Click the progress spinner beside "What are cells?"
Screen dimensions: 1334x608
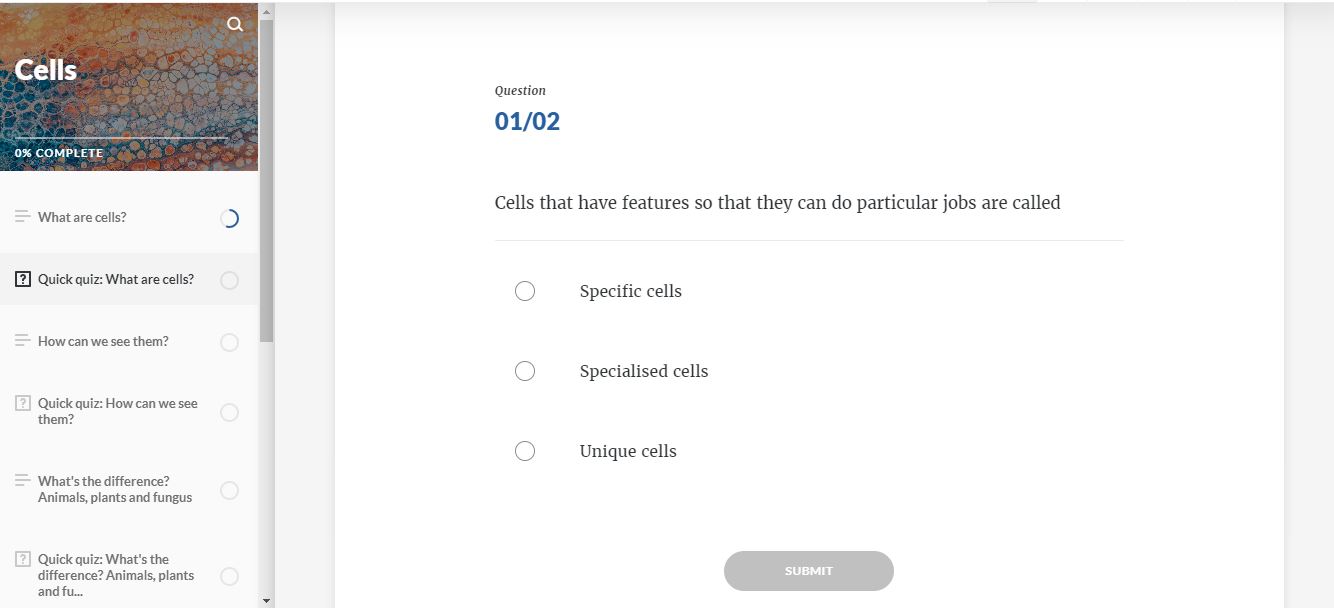229,217
